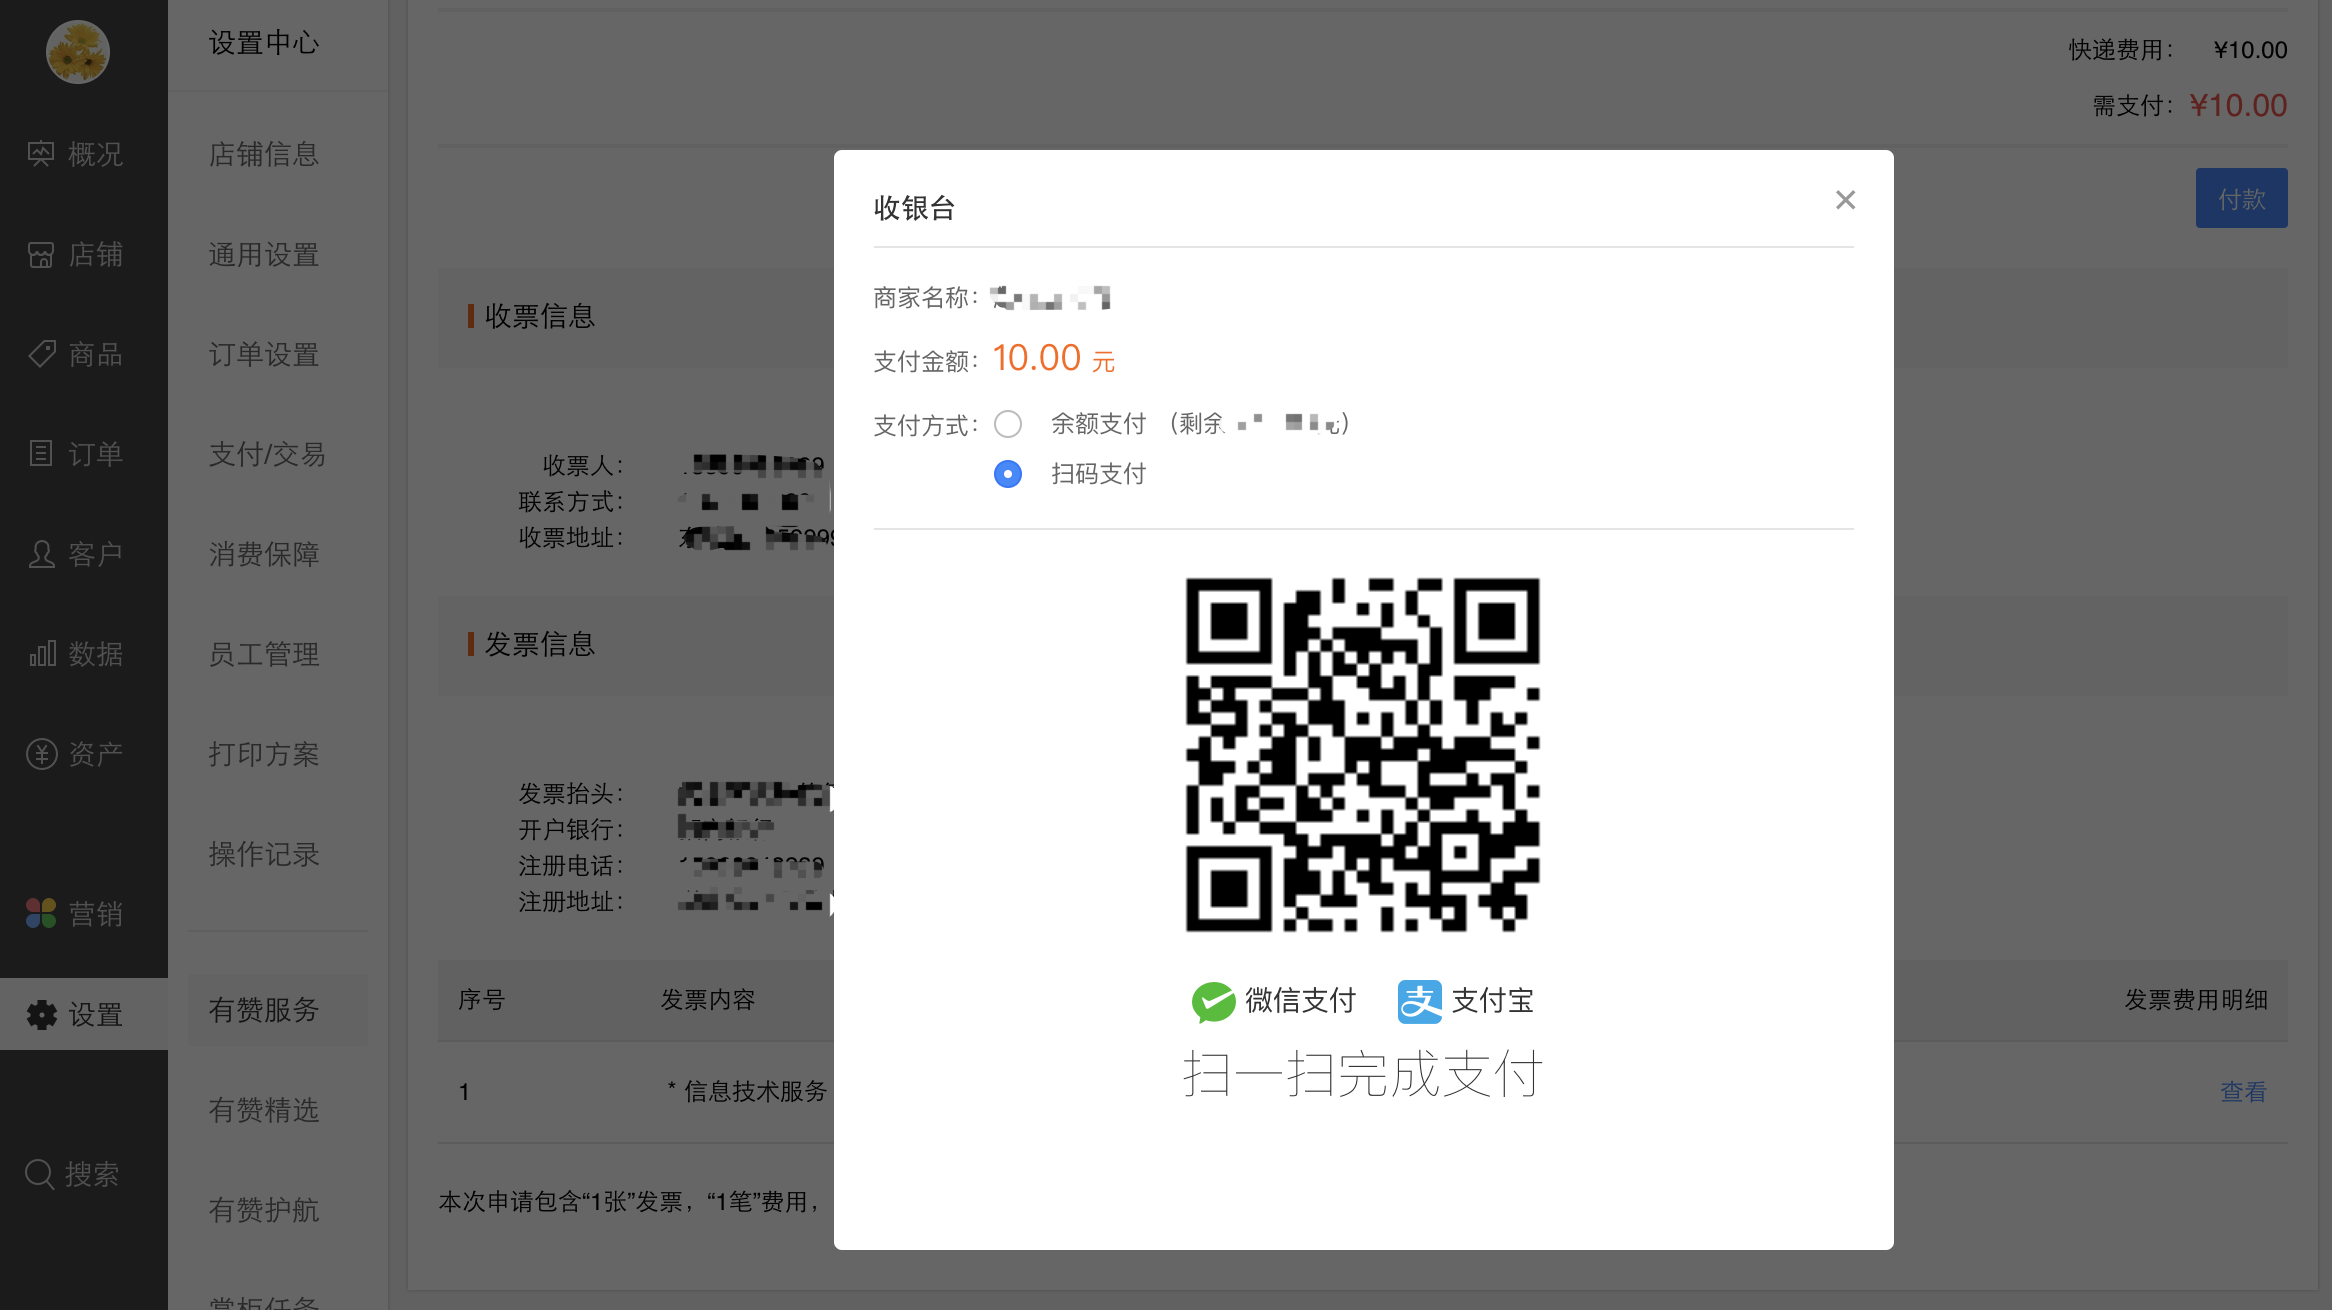
Task: Click 设置中心 header text
Action: [x=264, y=43]
